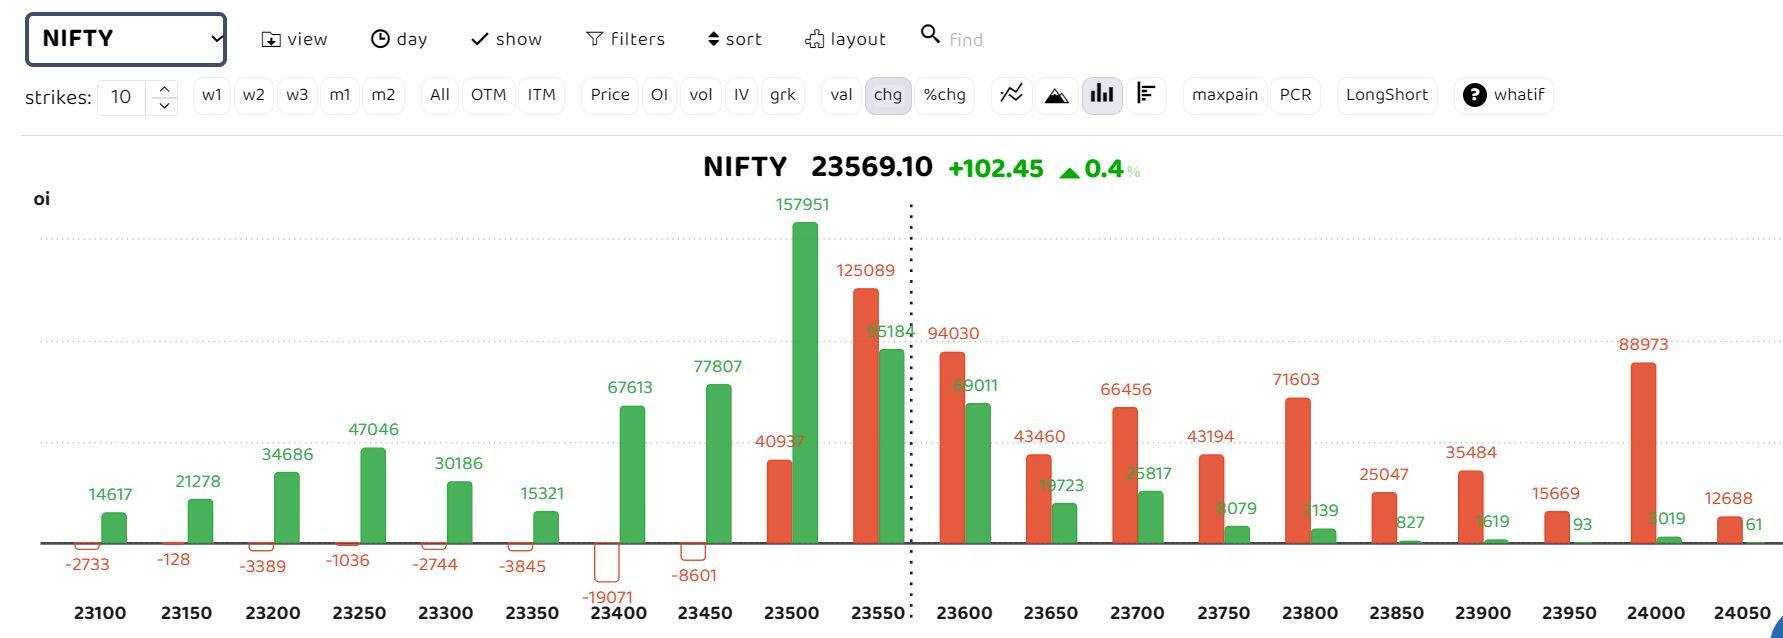Open the NIFTY symbol dropdown
Screen dimensions: 1783x638
pos(126,39)
